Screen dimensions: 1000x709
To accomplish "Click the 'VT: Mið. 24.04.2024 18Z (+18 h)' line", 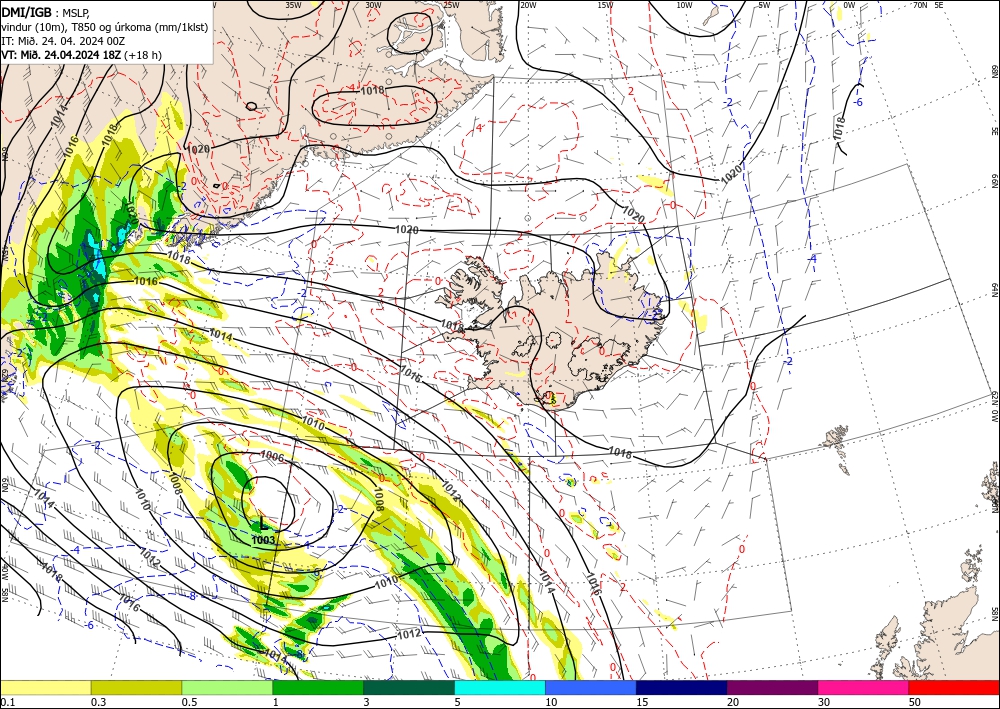I will coord(82,55).
